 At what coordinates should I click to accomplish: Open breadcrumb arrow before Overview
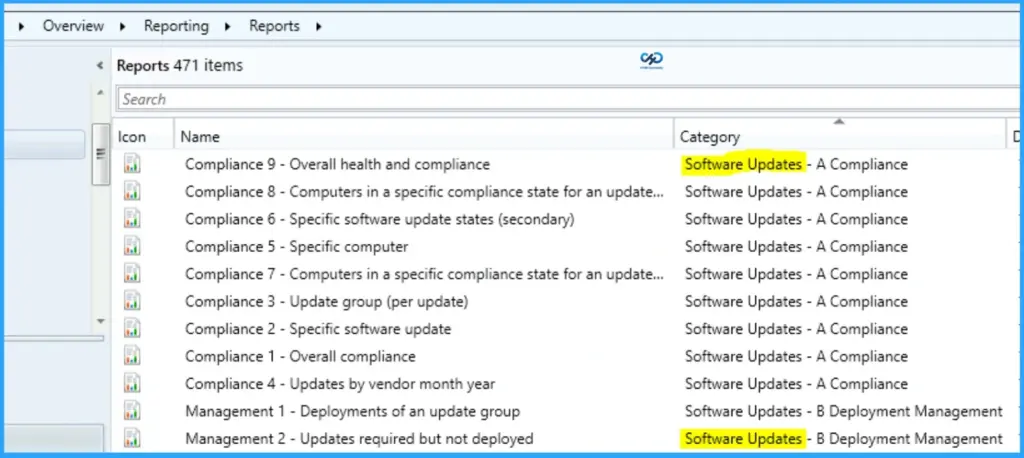[22, 27]
